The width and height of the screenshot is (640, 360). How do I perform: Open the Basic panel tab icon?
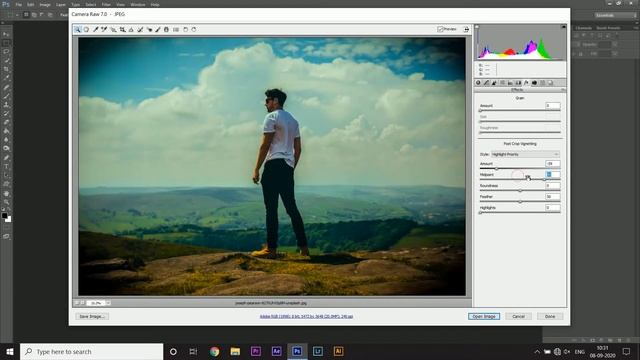click(478, 83)
